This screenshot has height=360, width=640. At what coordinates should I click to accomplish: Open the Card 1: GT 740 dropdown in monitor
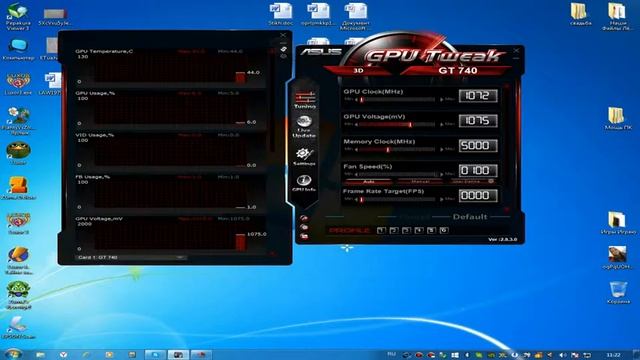tap(131, 258)
